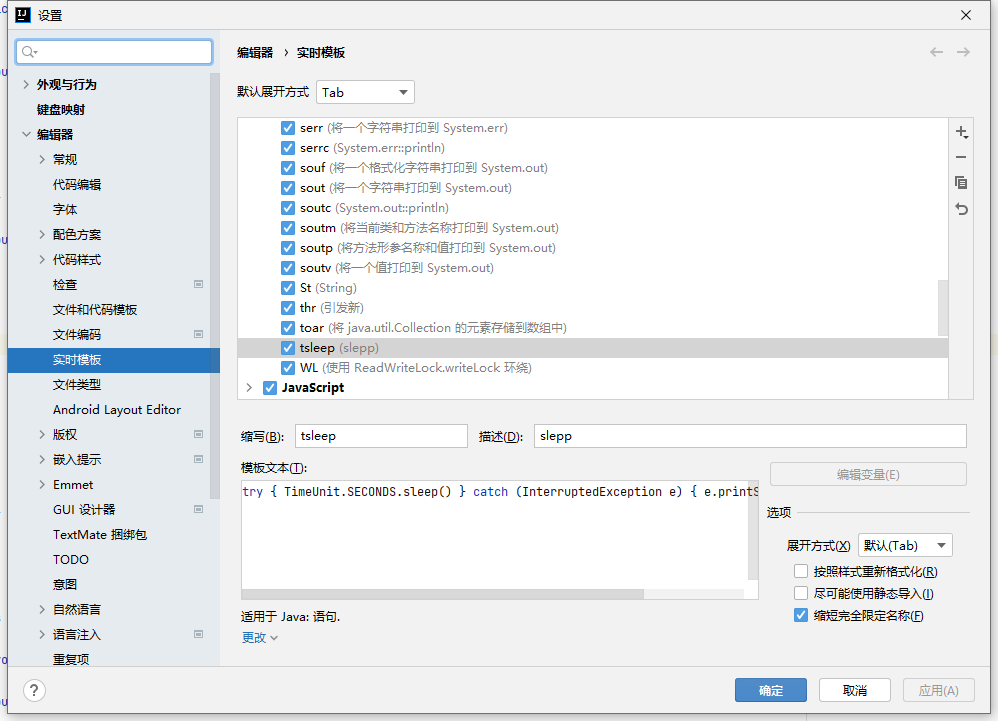Select the soutv template row

click(x=593, y=268)
